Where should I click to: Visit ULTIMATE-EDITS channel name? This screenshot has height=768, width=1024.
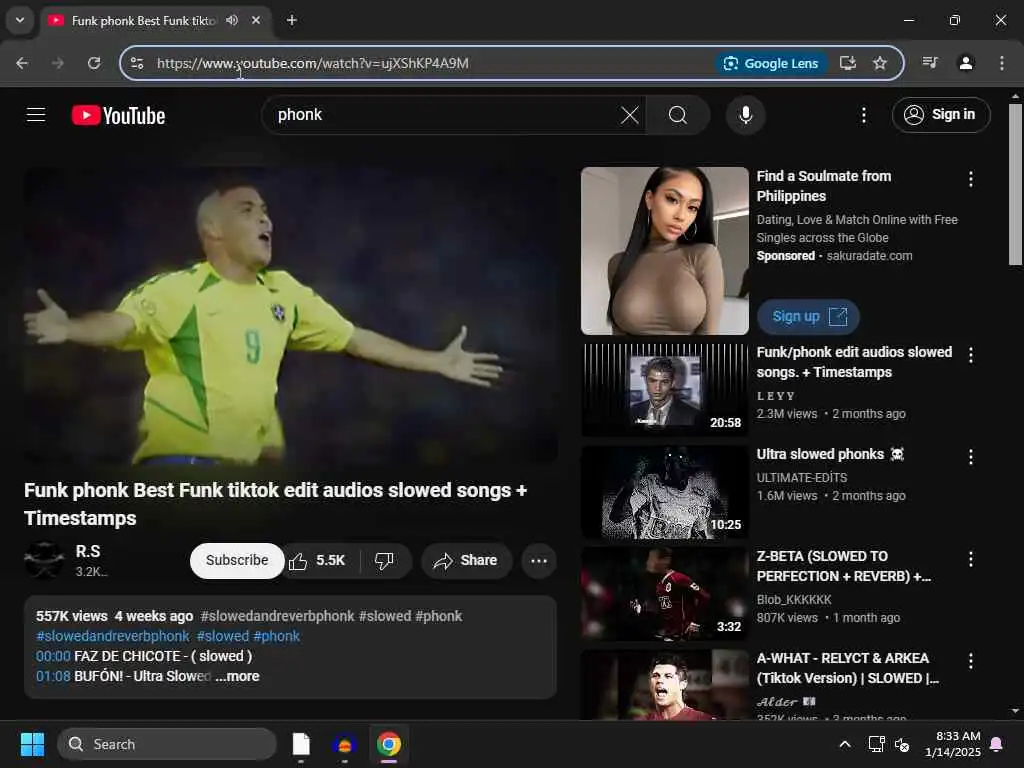[x=802, y=478]
